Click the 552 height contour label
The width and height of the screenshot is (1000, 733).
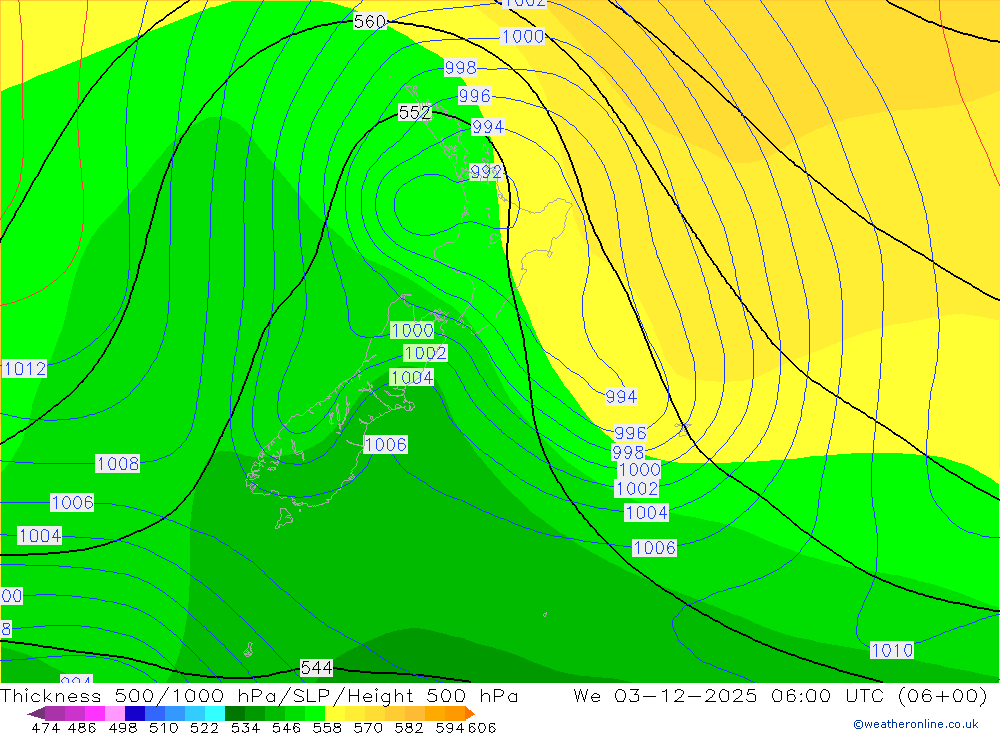click(x=415, y=113)
